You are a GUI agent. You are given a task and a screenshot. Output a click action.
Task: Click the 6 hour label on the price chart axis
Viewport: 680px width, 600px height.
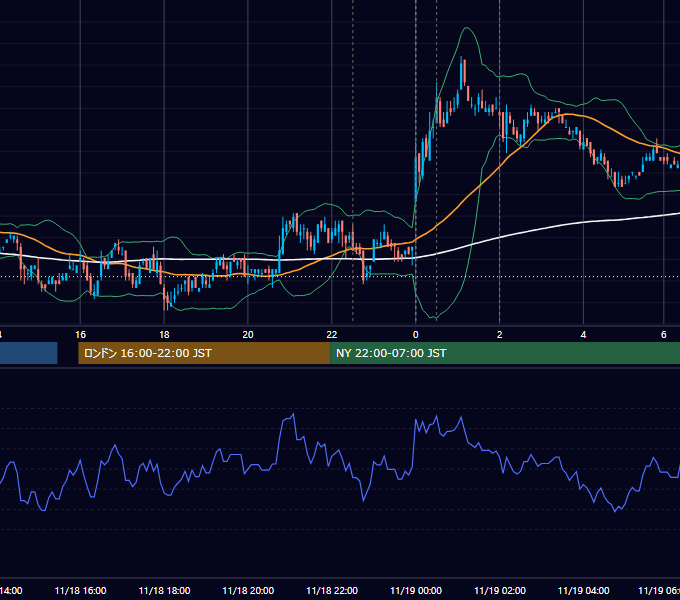pyautogui.click(x=663, y=335)
